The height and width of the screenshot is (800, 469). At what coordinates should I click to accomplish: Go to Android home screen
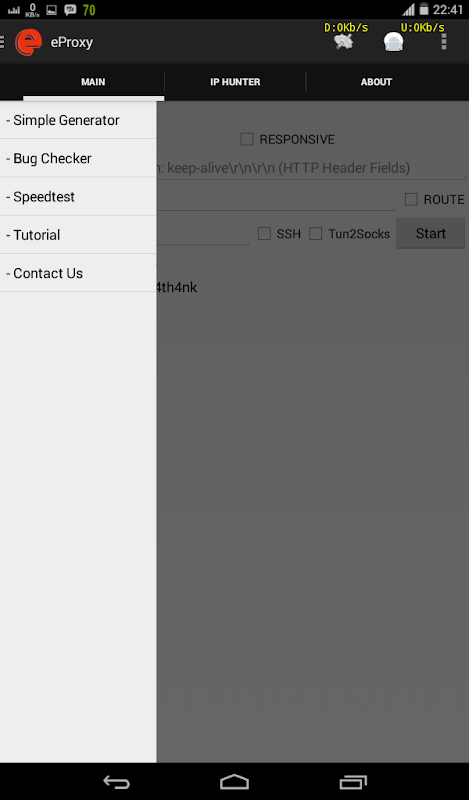(x=234, y=782)
